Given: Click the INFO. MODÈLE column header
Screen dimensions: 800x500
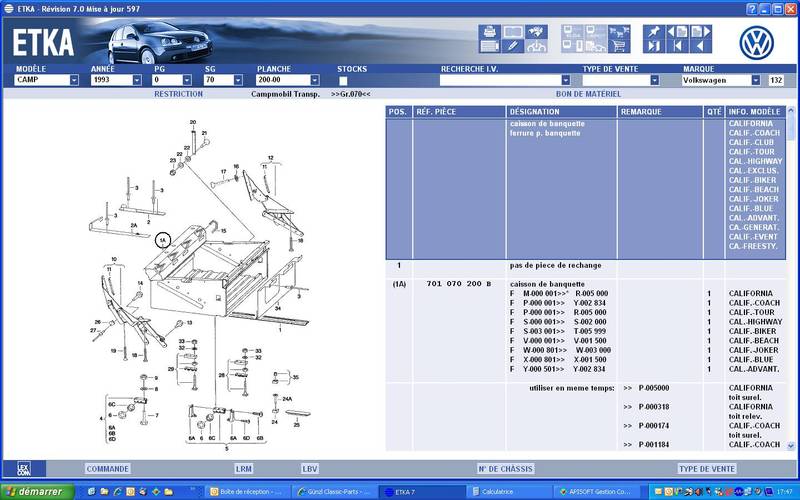Looking at the screenshot, I should pos(755,112).
